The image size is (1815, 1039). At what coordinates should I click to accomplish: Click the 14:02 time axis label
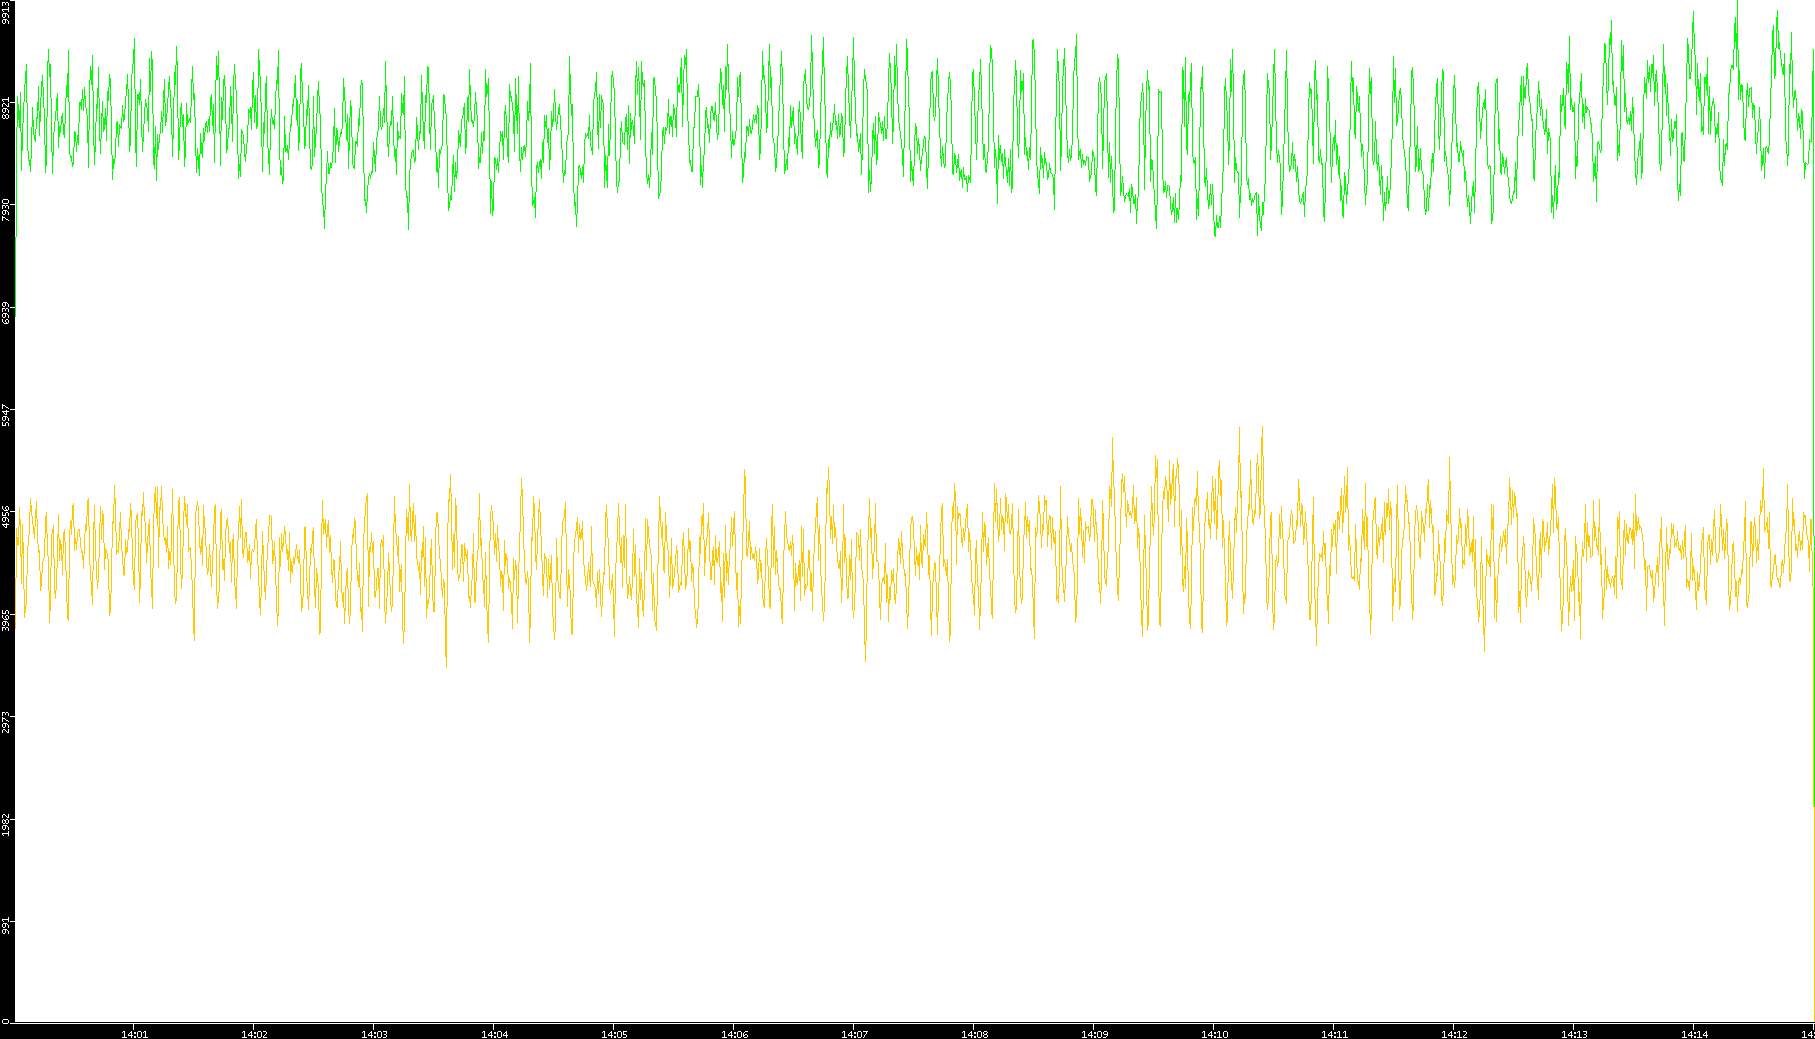(x=254, y=1034)
